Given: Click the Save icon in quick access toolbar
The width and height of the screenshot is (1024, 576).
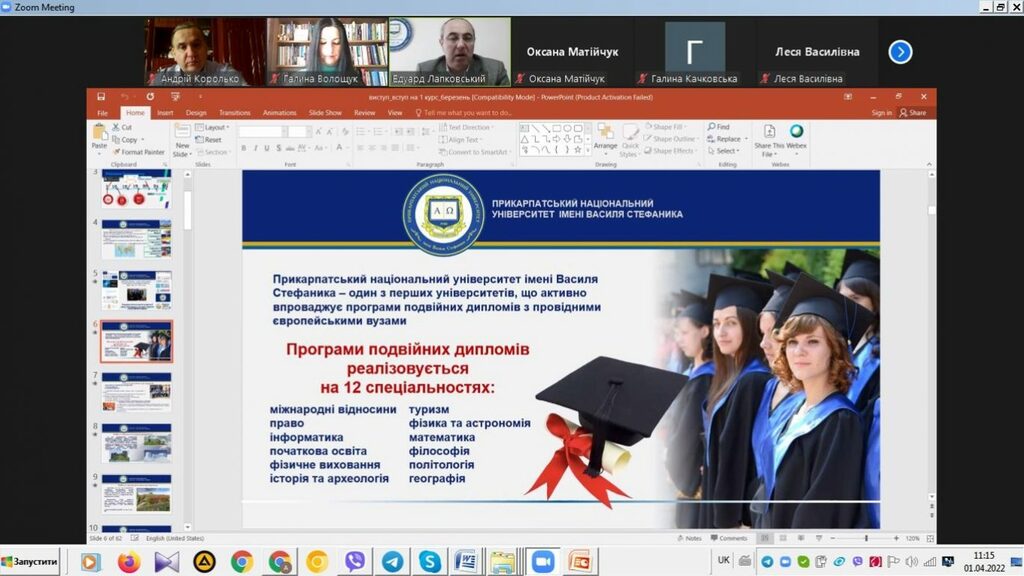Looking at the screenshot, I should click(x=102, y=97).
